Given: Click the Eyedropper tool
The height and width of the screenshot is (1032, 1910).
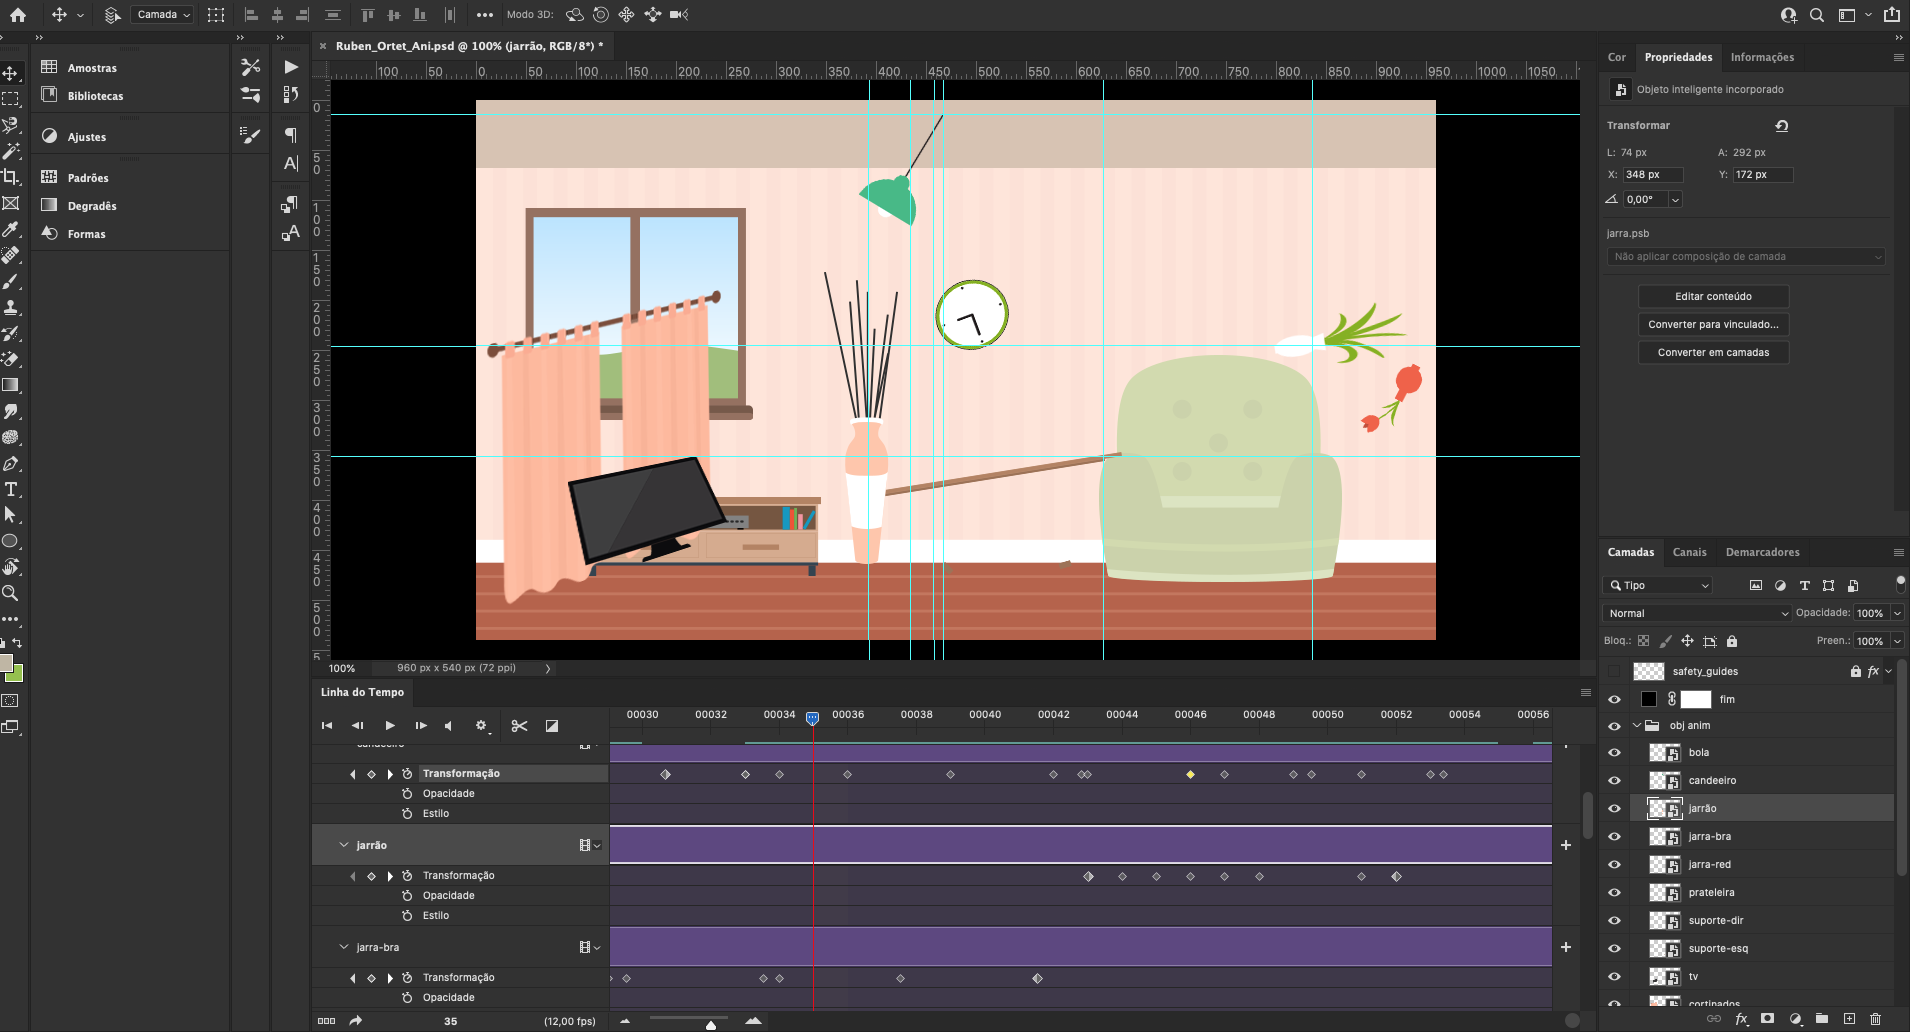Looking at the screenshot, I should [x=11, y=229].
